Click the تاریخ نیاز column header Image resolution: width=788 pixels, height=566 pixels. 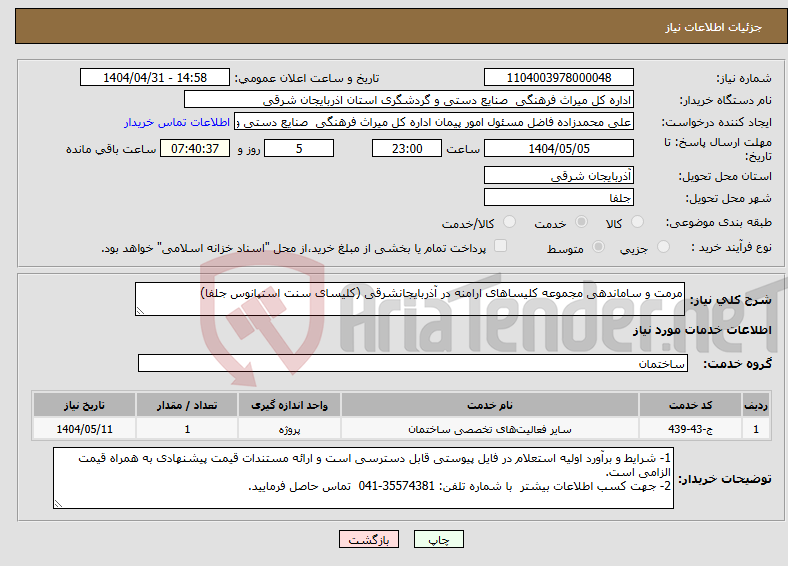point(84,405)
